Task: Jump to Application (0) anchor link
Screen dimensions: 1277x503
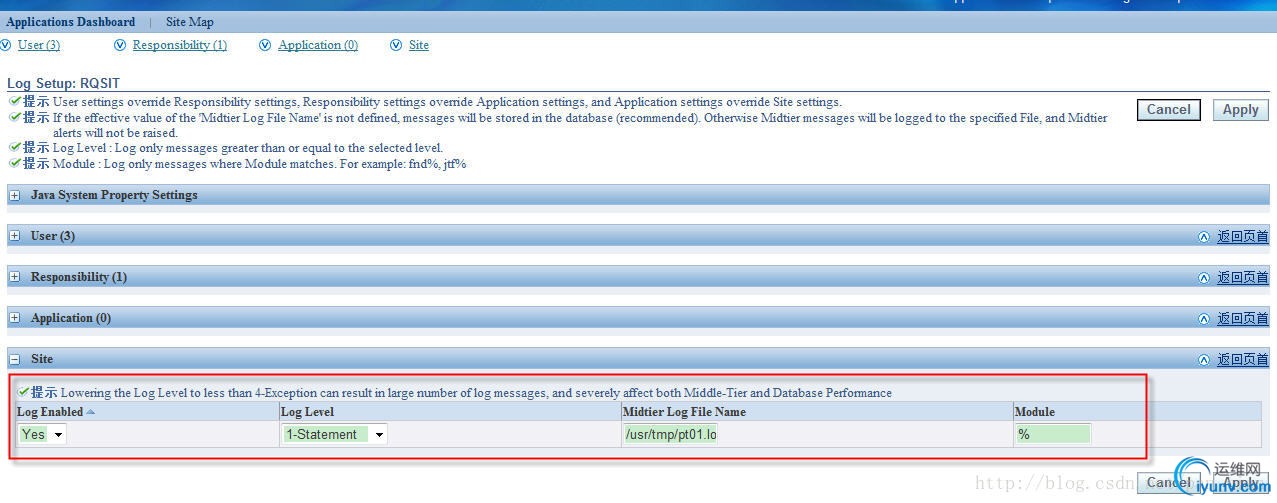Action: pos(318,45)
